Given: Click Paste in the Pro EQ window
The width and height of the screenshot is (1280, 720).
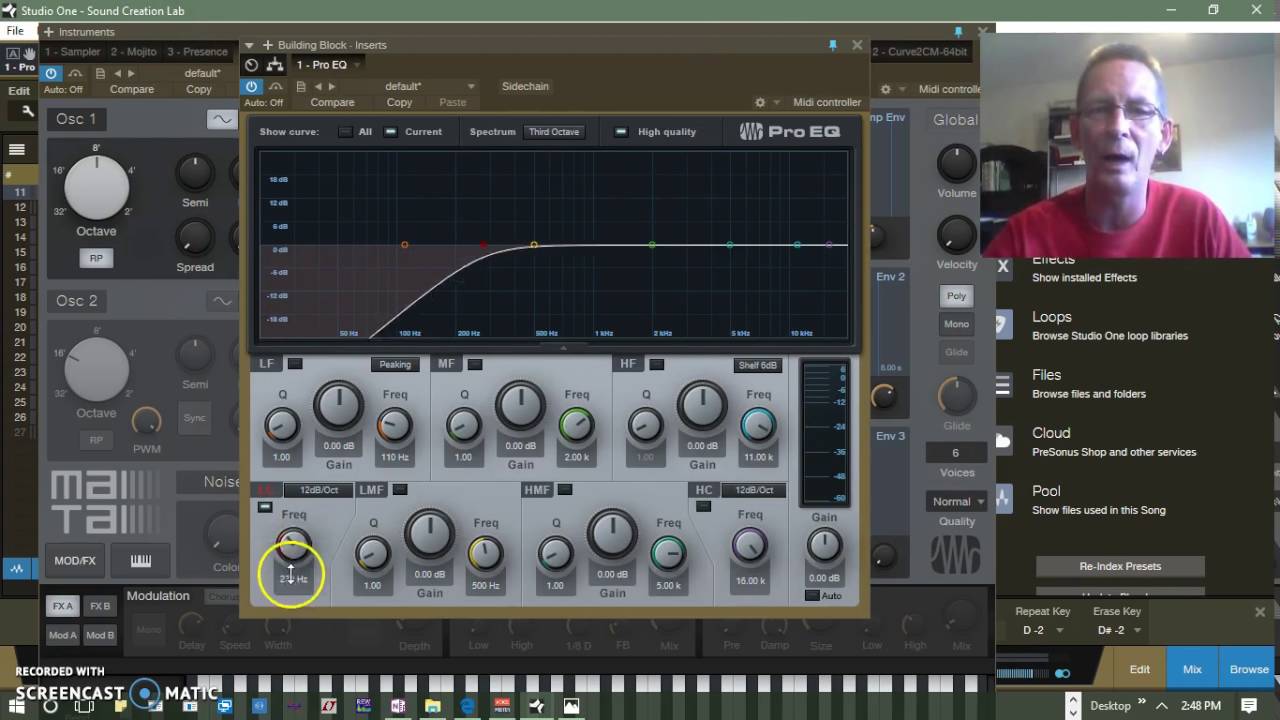Looking at the screenshot, I should point(453,102).
